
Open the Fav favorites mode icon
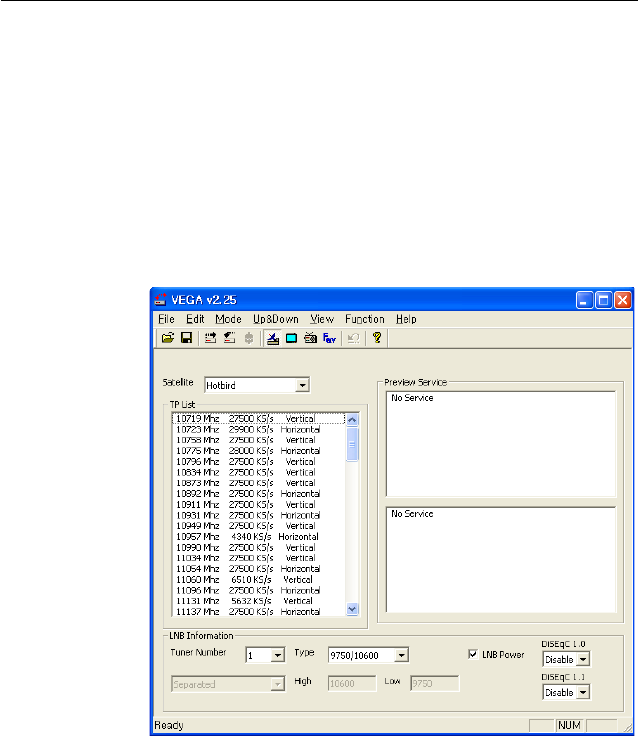pyautogui.click(x=330, y=338)
